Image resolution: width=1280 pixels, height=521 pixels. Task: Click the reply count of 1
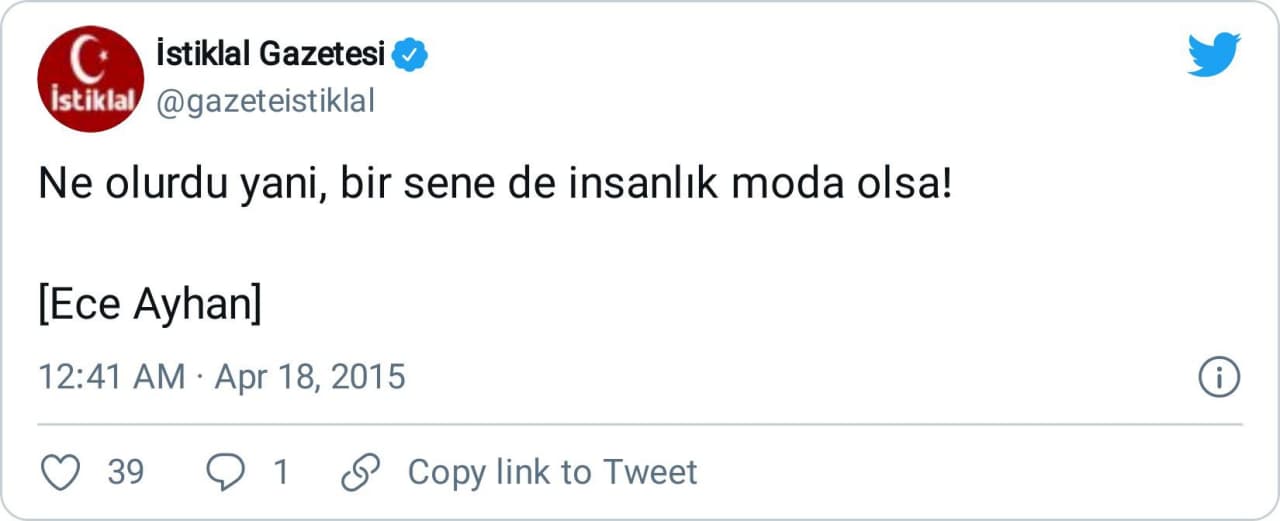point(281,472)
